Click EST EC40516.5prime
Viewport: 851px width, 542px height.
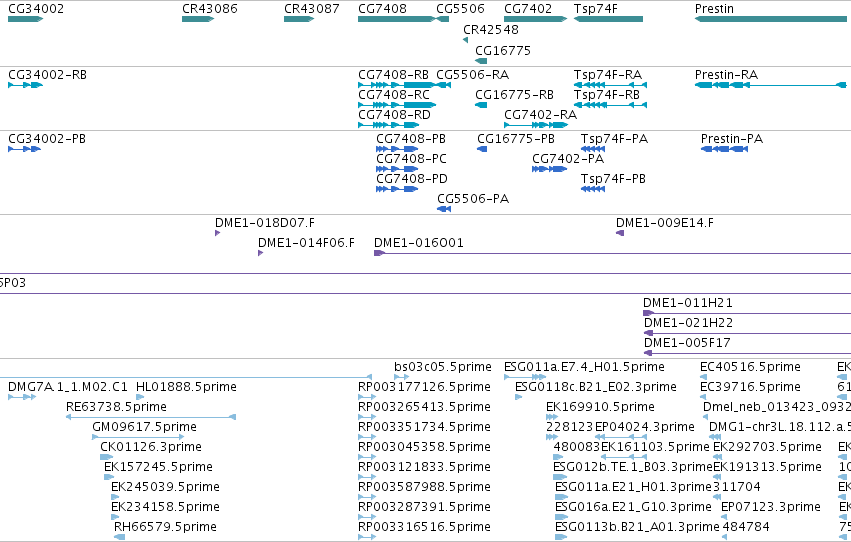click(x=704, y=377)
